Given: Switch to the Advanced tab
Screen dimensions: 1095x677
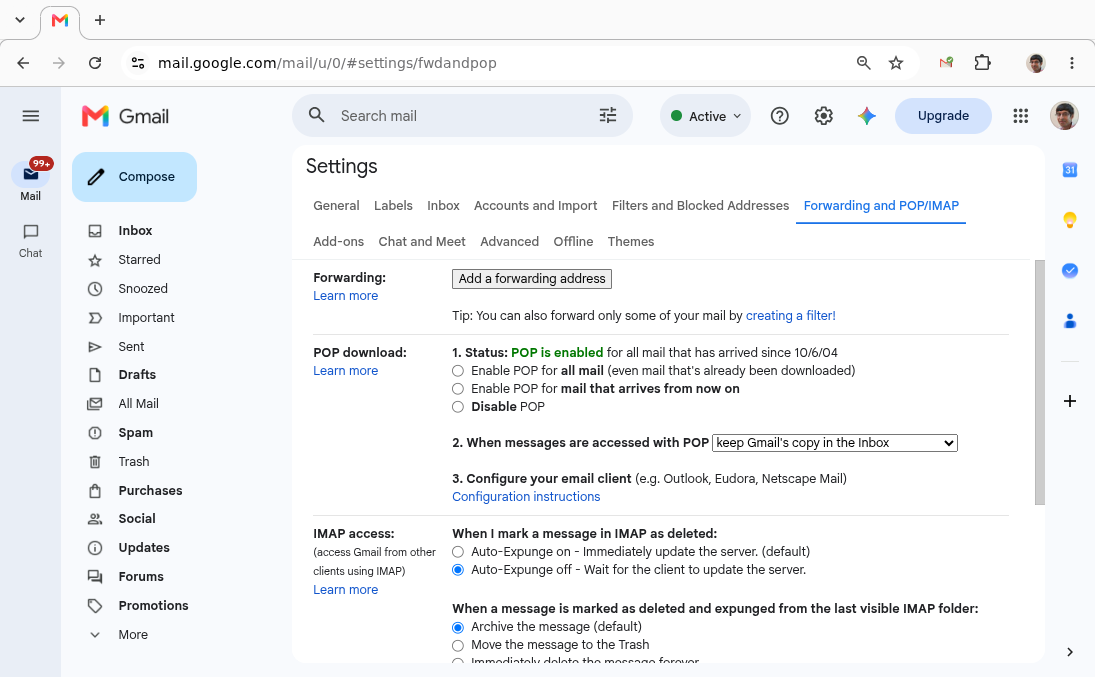Looking at the screenshot, I should pyautogui.click(x=509, y=242).
